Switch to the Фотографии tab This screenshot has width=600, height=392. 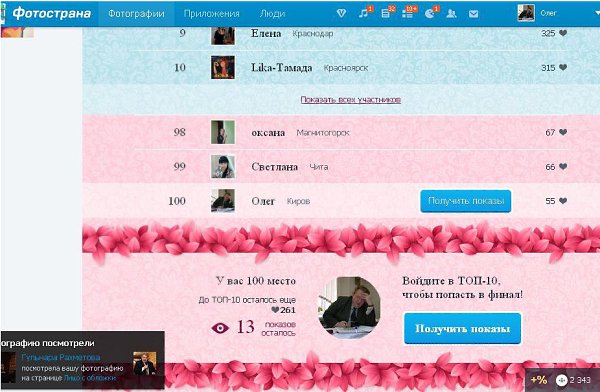pos(136,13)
